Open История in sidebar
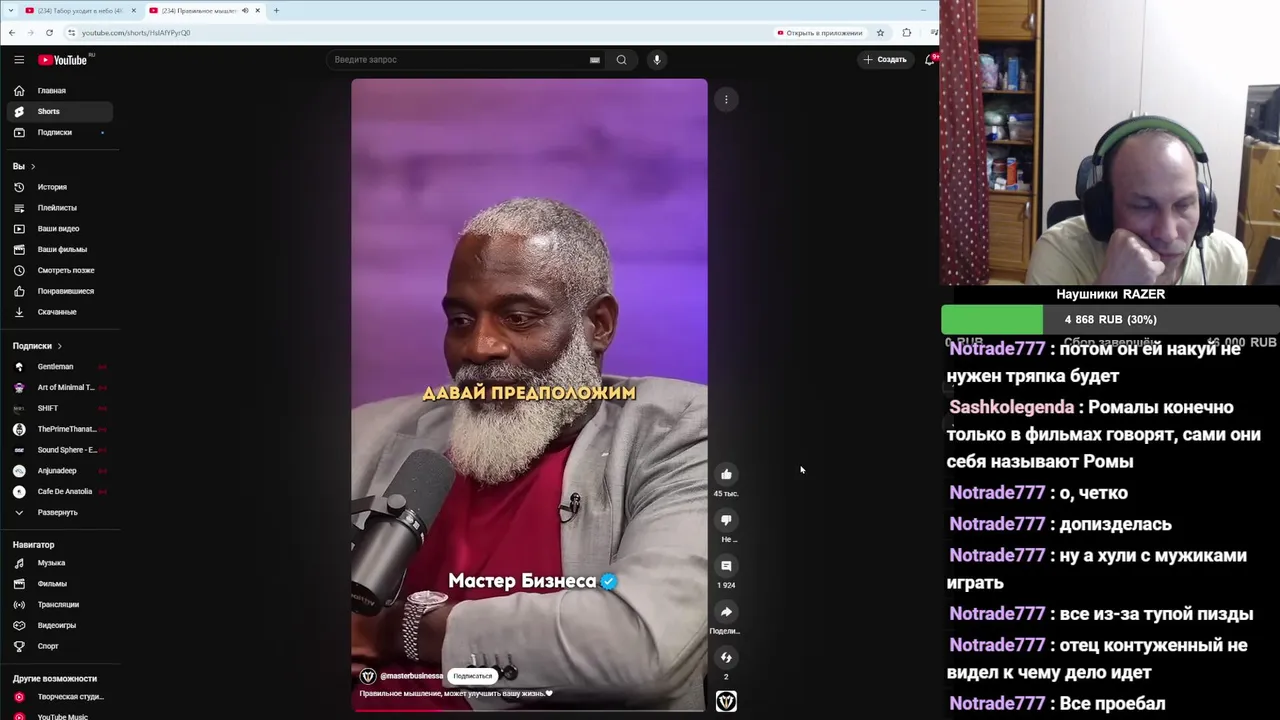Screen dimensions: 1280x720 [60, 187]
